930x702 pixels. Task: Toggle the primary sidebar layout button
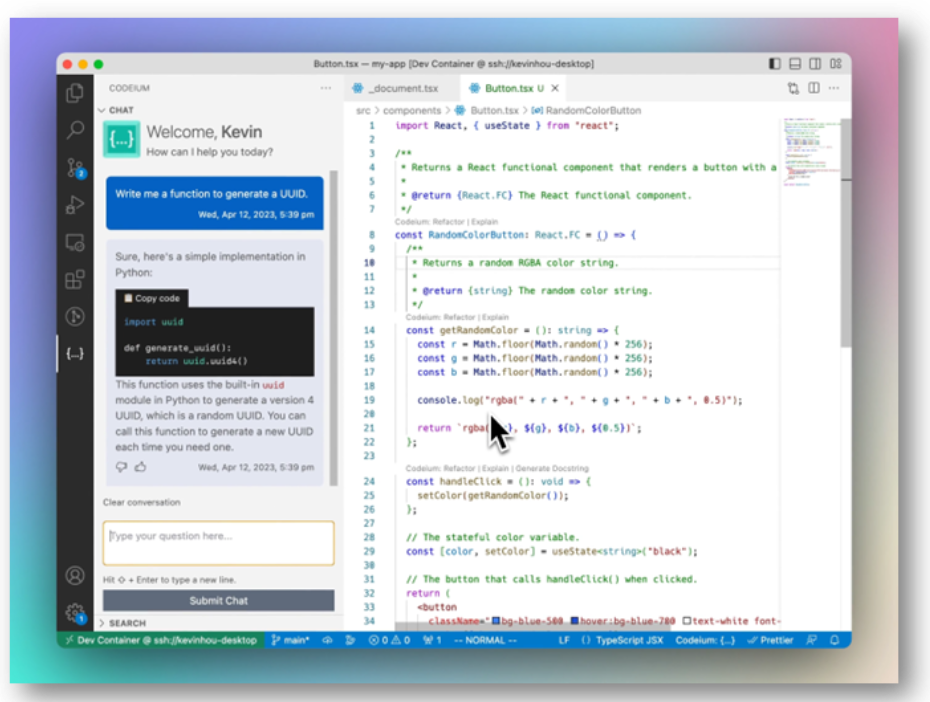point(775,64)
